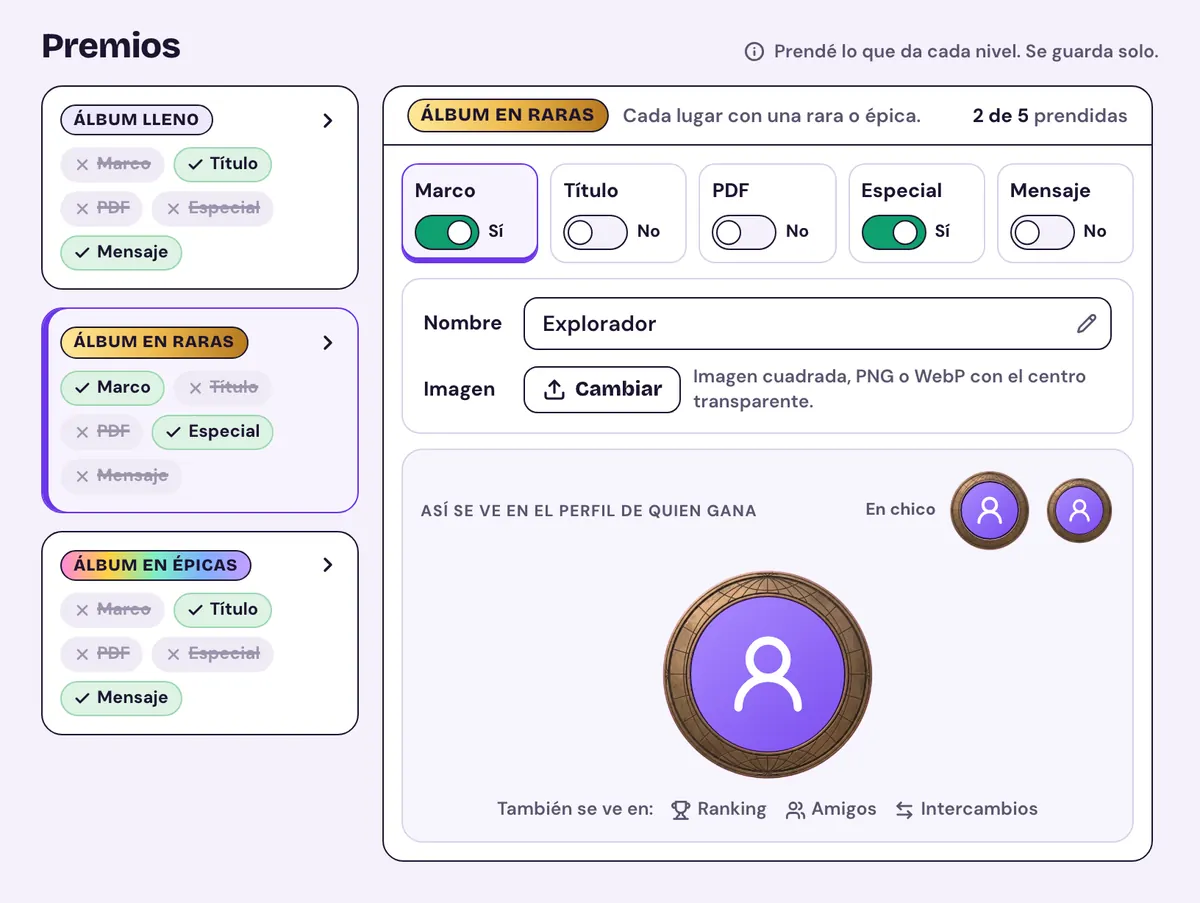The image size is (1200, 903).
Task: Click the checked Mensaje chip in Álbum en épicas
Action: click(x=121, y=698)
